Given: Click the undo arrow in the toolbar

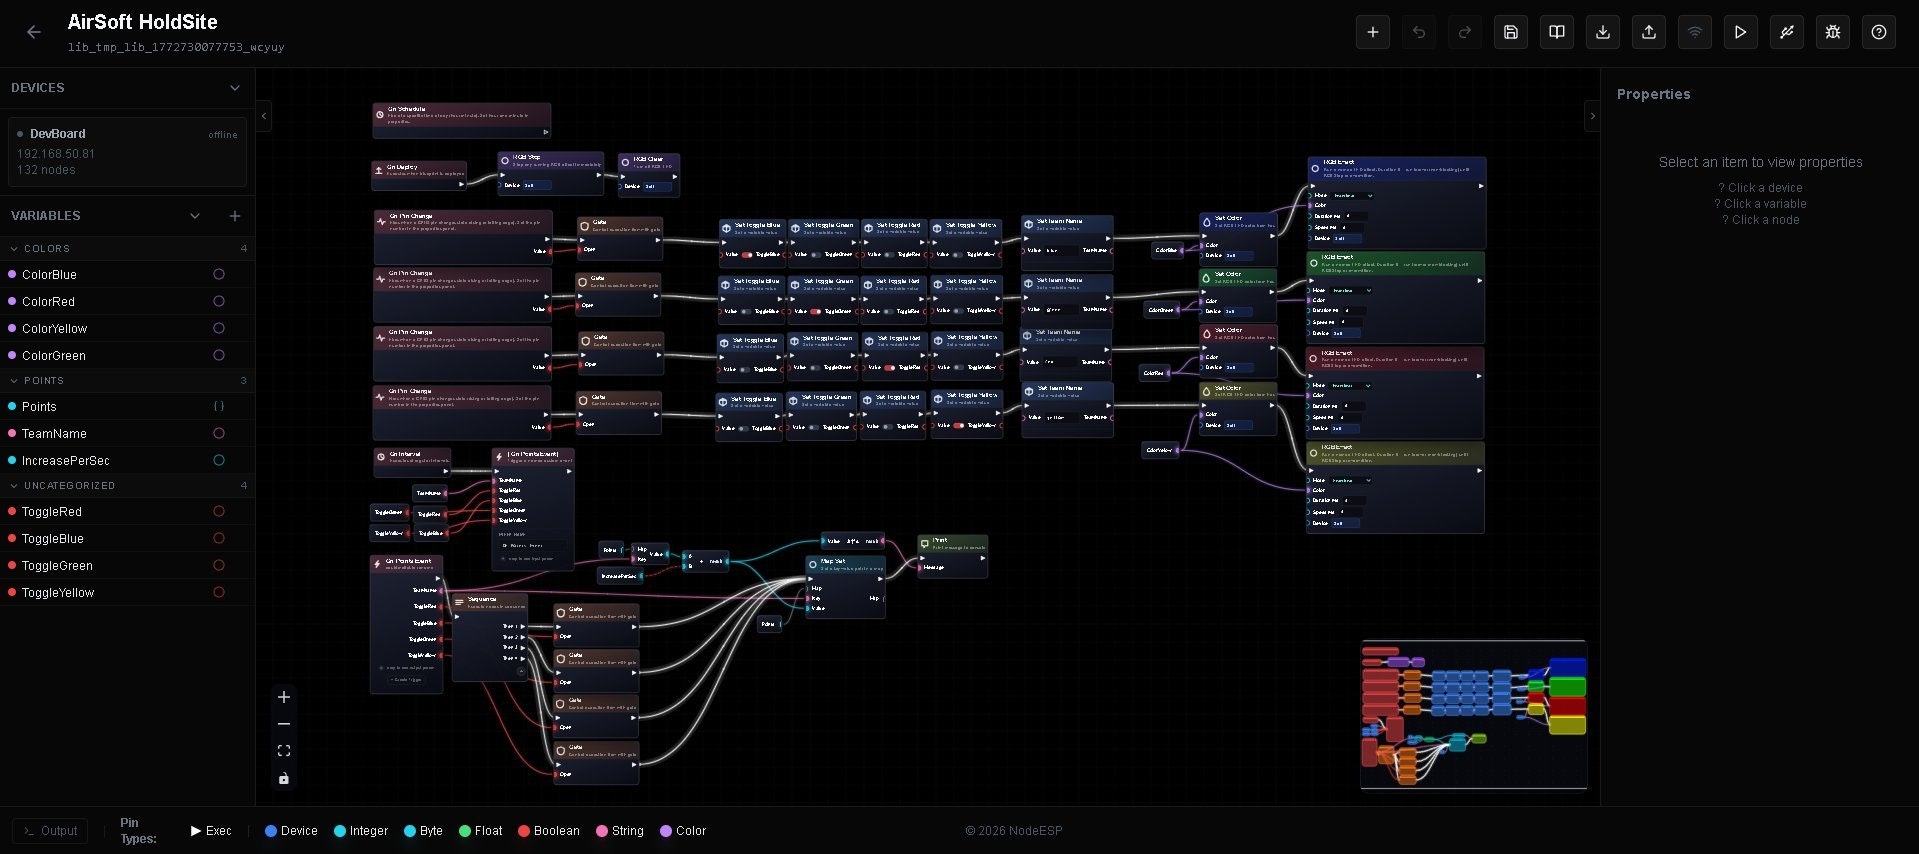Looking at the screenshot, I should coord(1419,32).
